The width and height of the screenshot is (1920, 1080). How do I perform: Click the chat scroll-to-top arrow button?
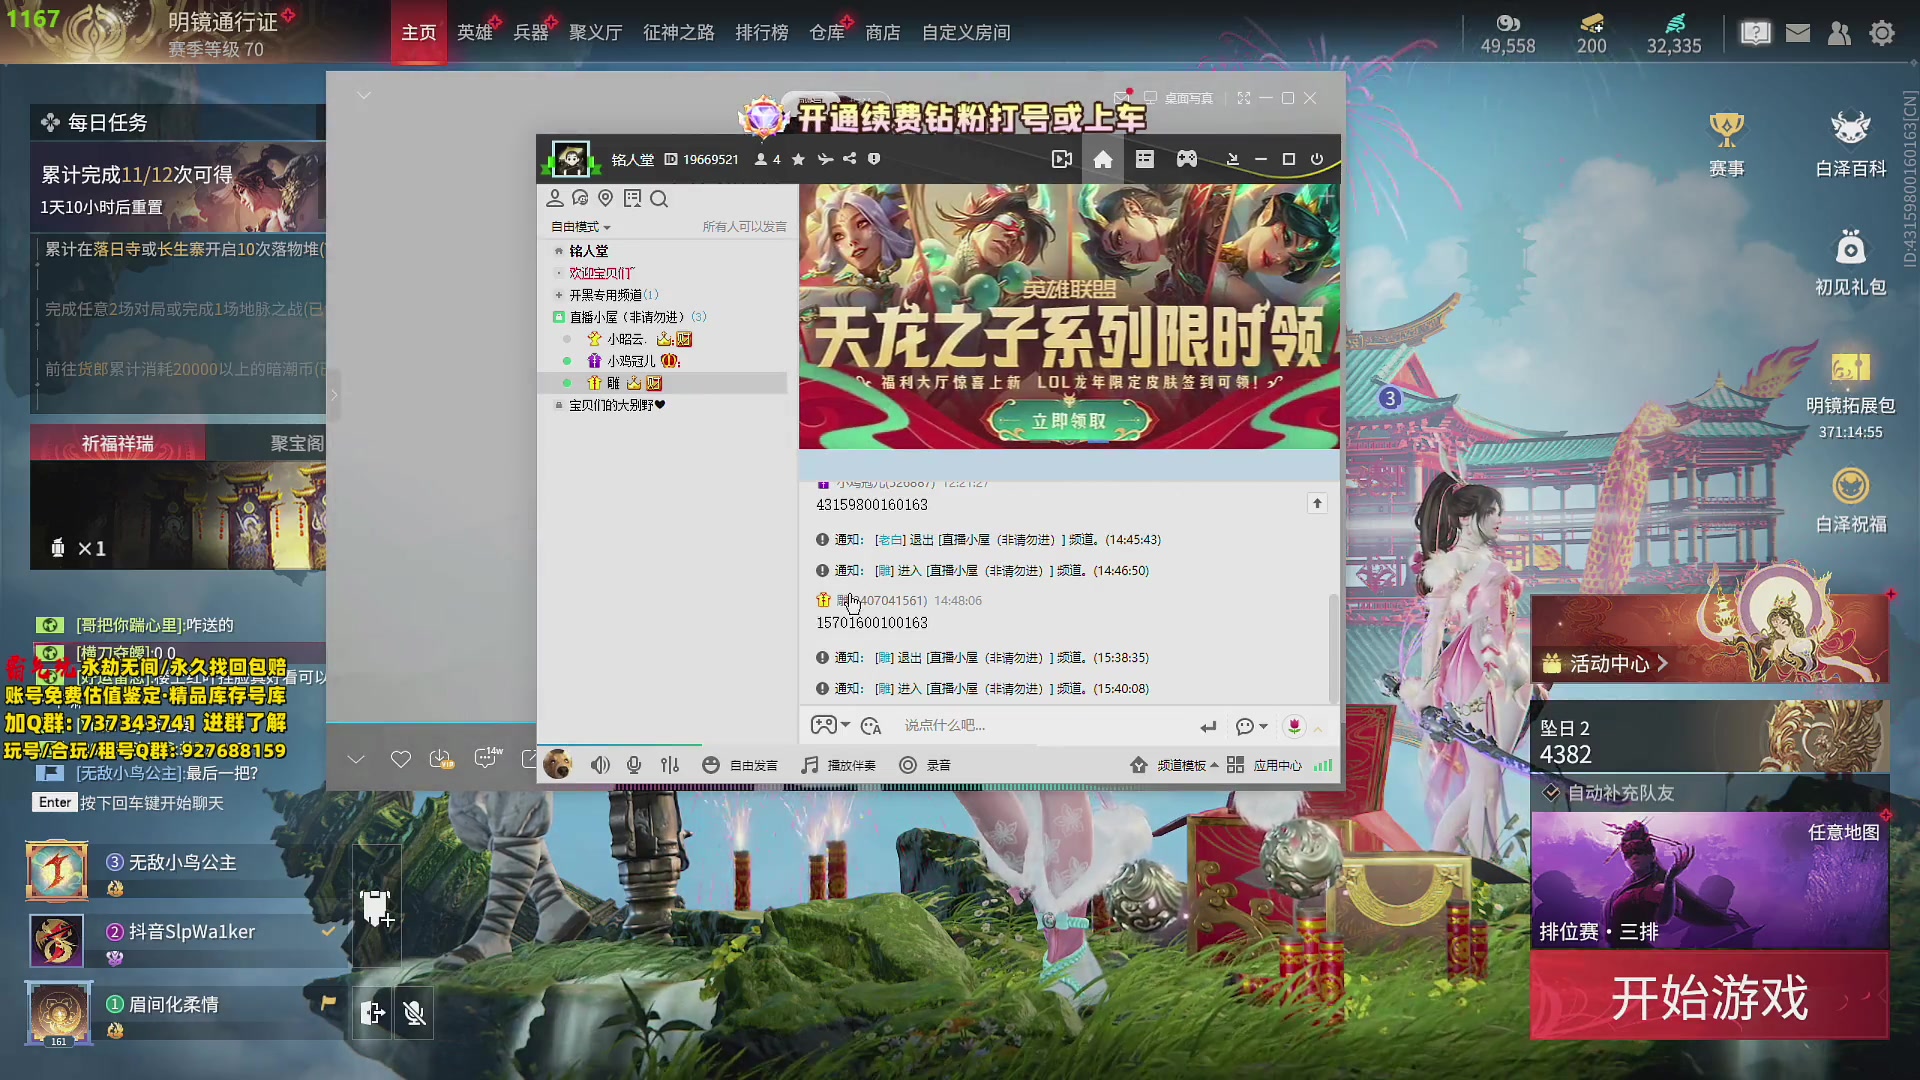[x=1317, y=504]
